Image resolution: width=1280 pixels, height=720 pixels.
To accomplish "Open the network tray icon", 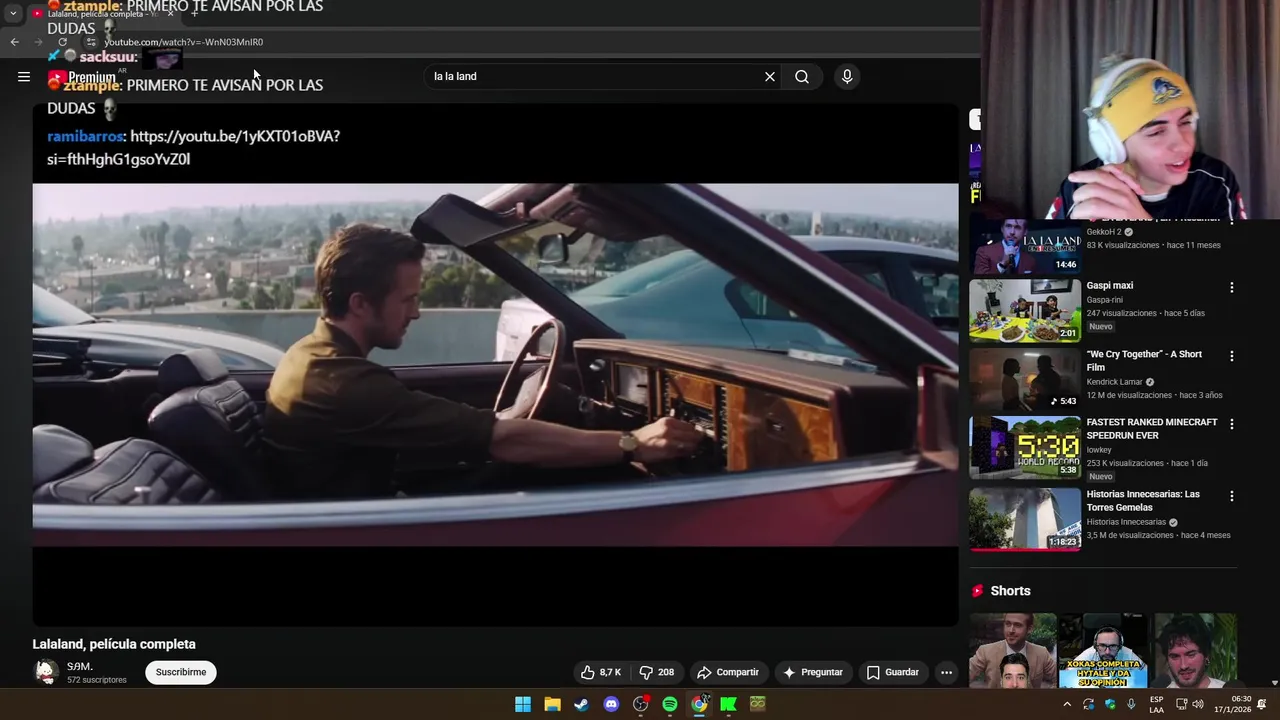I will [x=1181, y=704].
